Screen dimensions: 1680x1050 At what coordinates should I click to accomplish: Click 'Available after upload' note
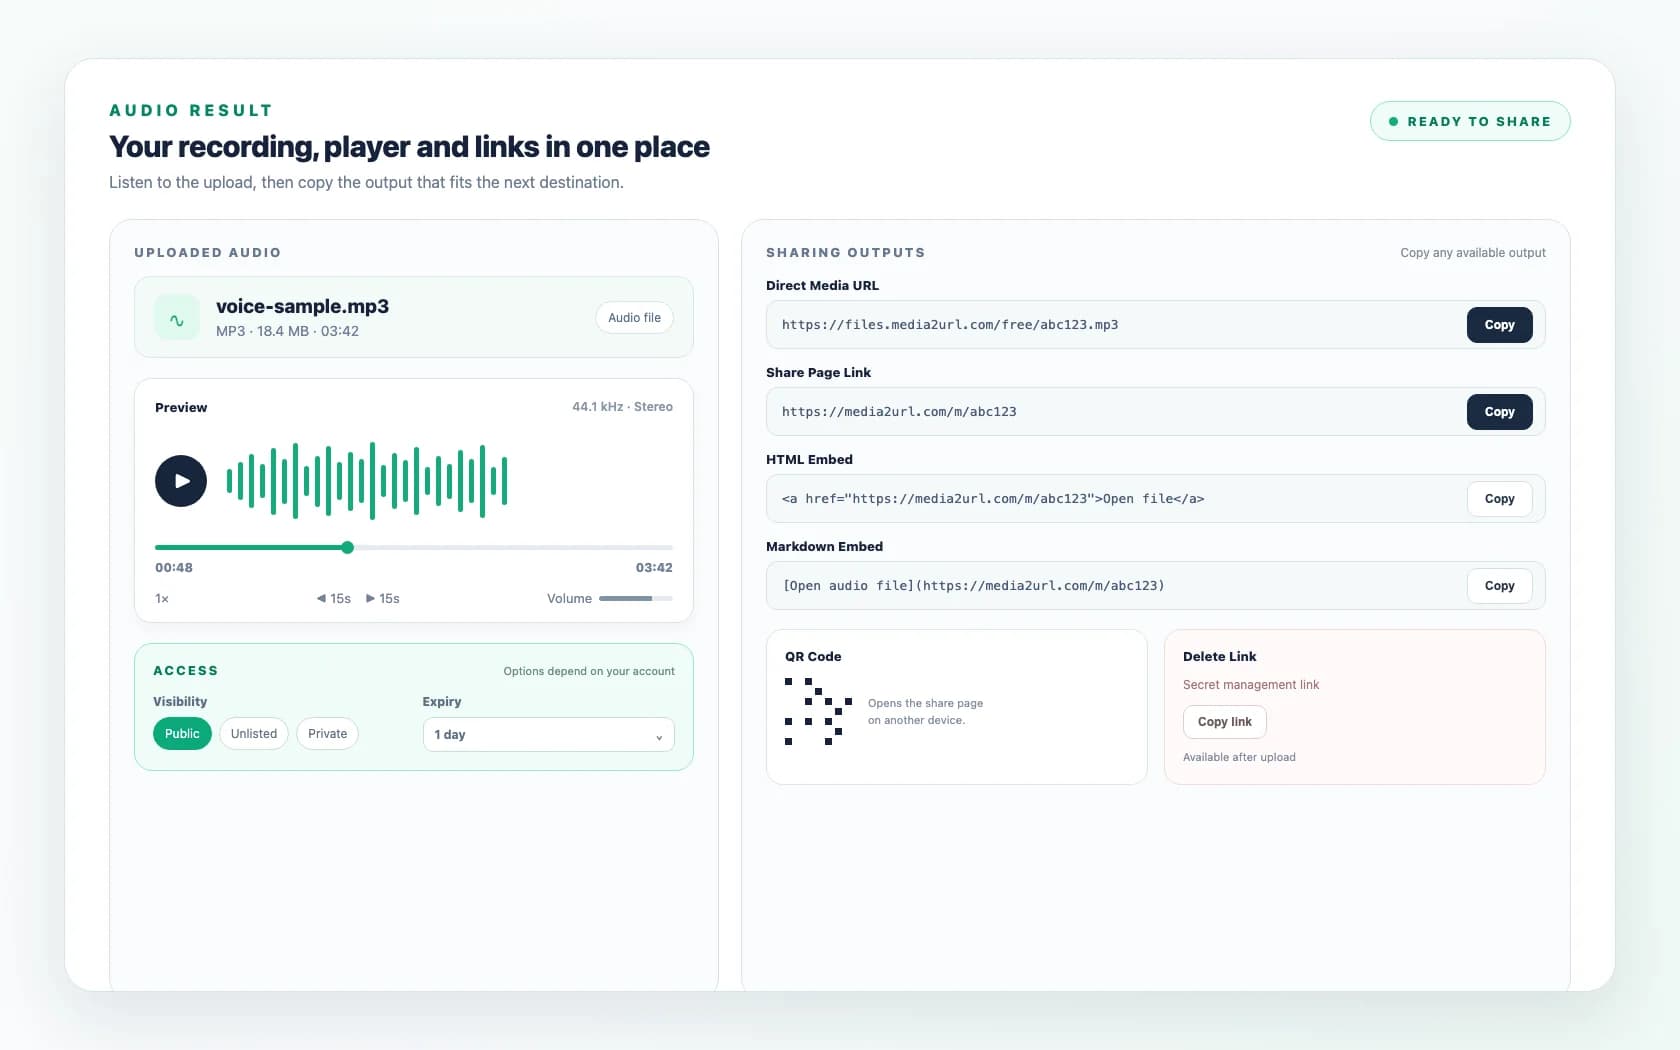click(x=1239, y=757)
